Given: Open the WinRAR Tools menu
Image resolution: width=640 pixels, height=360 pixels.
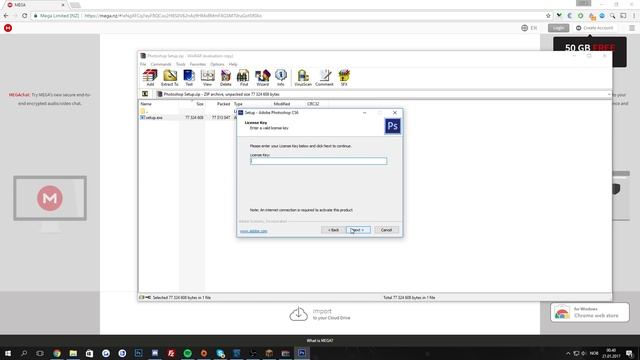Looking at the screenshot, I should click(180, 64).
